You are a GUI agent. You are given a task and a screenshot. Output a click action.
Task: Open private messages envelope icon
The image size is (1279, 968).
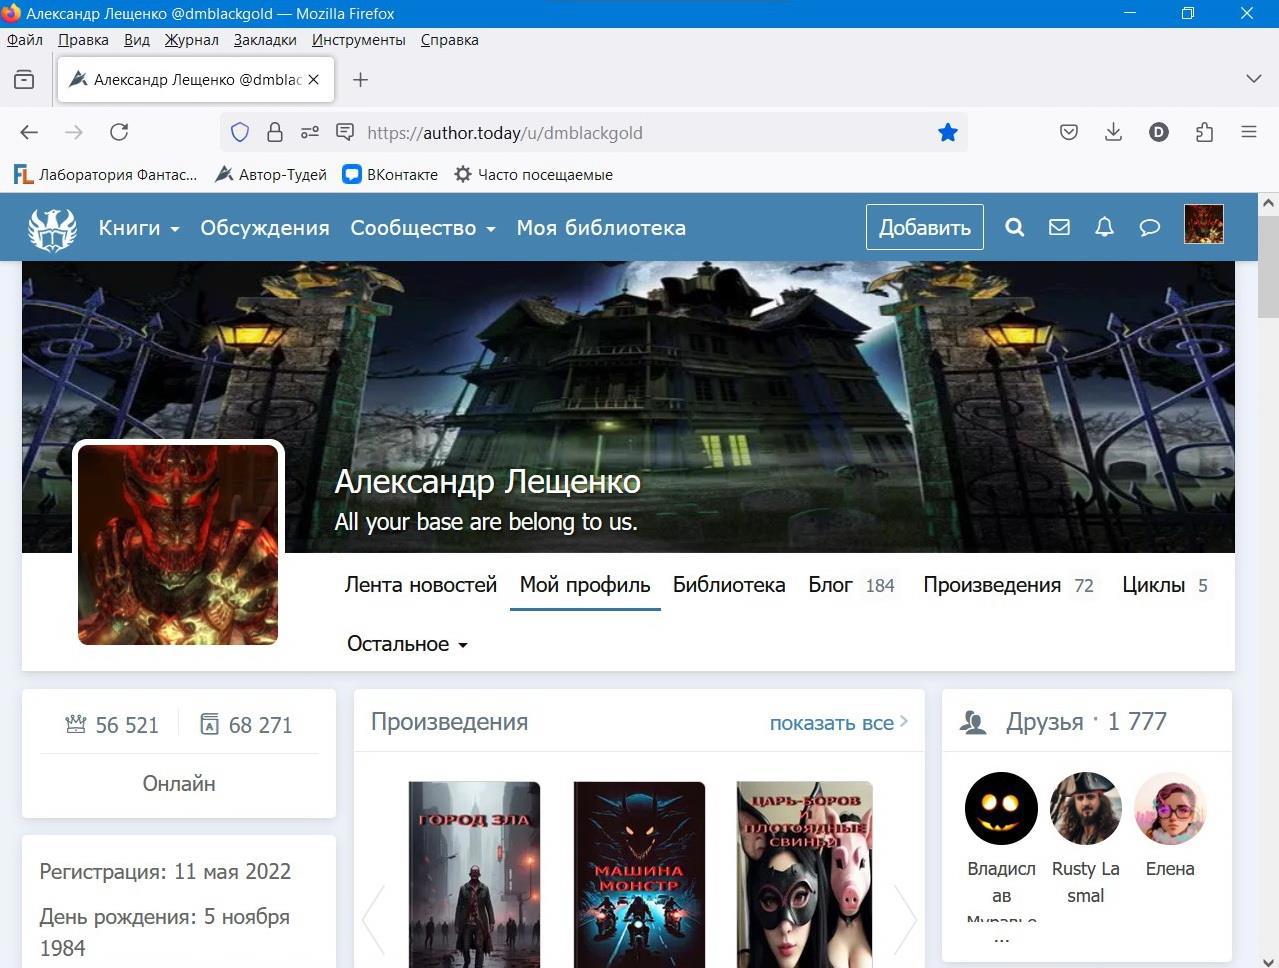(x=1059, y=228)
